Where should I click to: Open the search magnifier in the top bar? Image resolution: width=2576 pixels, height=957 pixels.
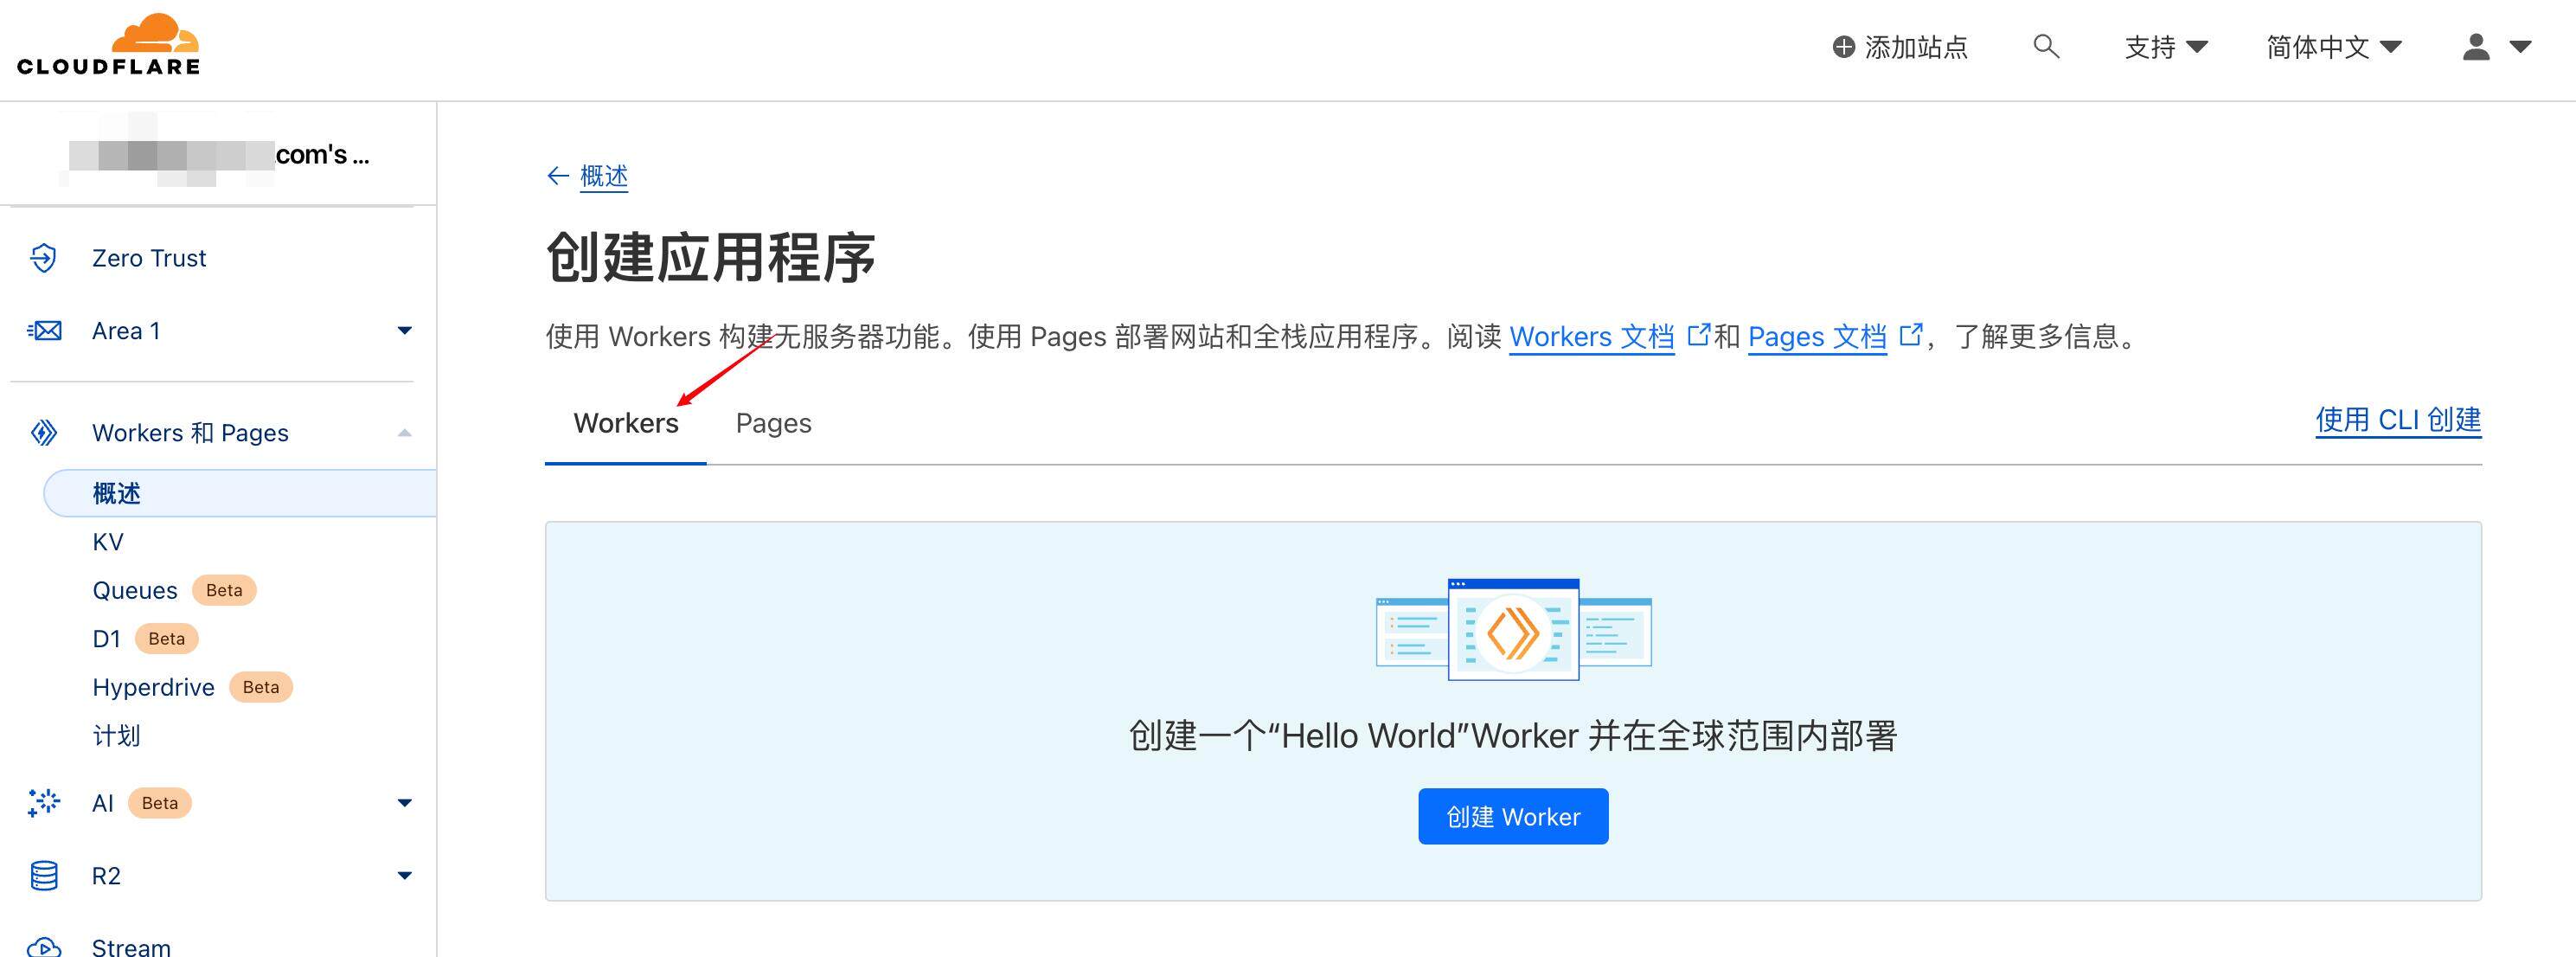click(x=2045, y=46)
